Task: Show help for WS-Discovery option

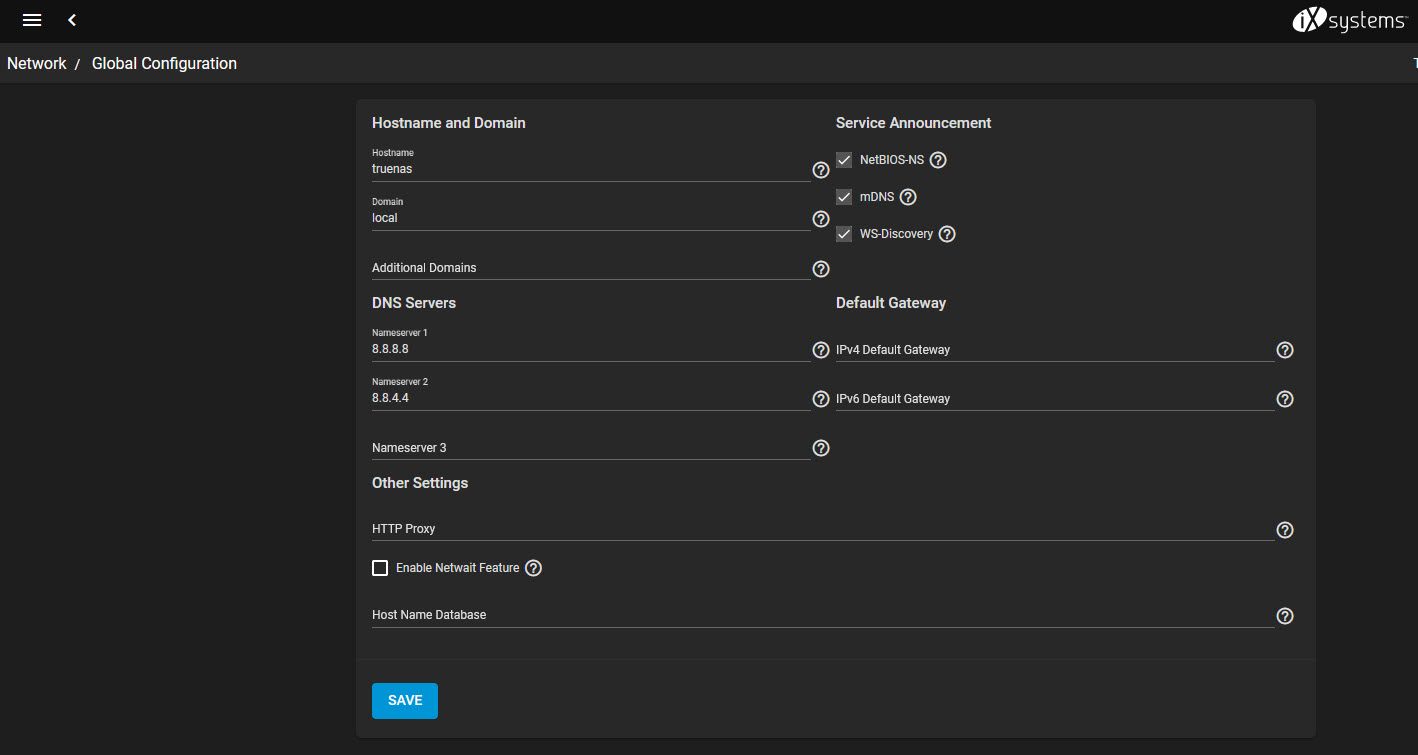Action: (x=947, y=234)
